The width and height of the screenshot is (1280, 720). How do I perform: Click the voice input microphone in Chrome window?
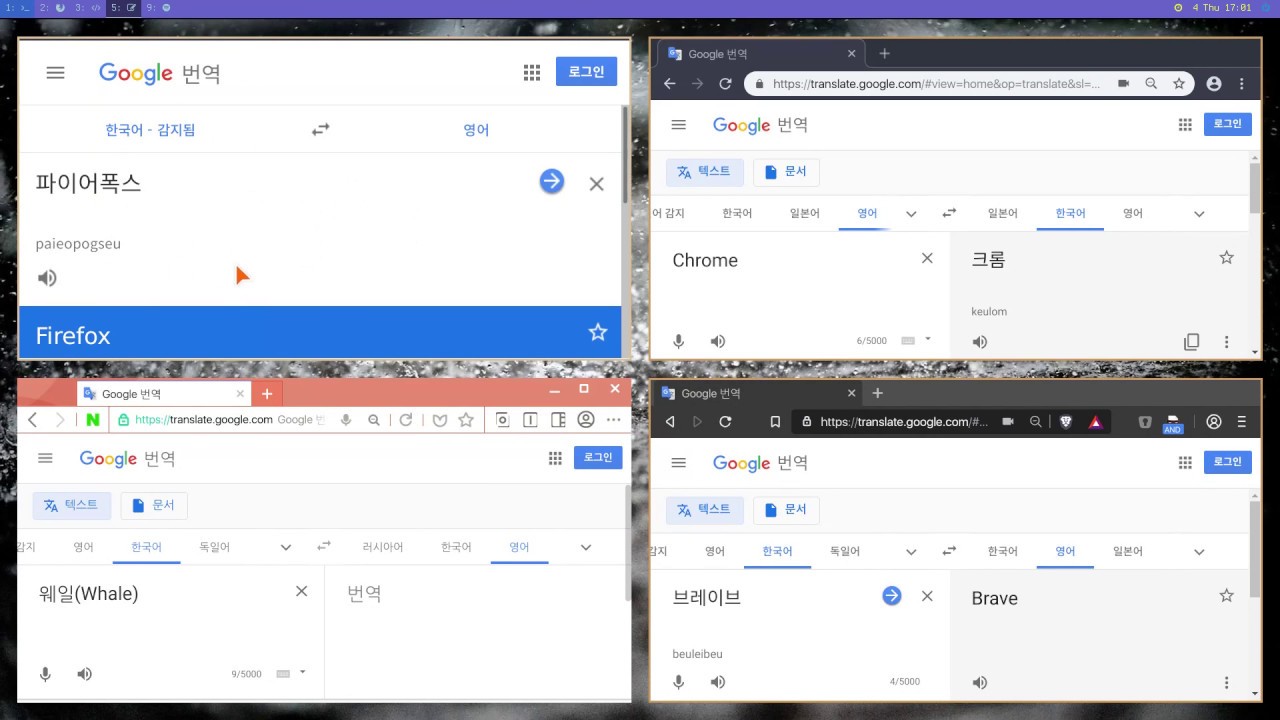678,342
